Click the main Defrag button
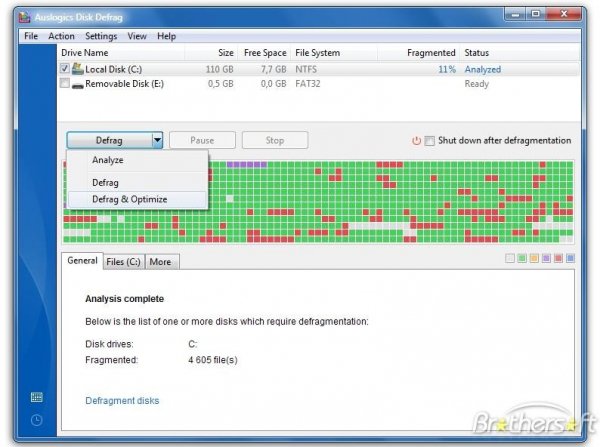 point(109,140)
